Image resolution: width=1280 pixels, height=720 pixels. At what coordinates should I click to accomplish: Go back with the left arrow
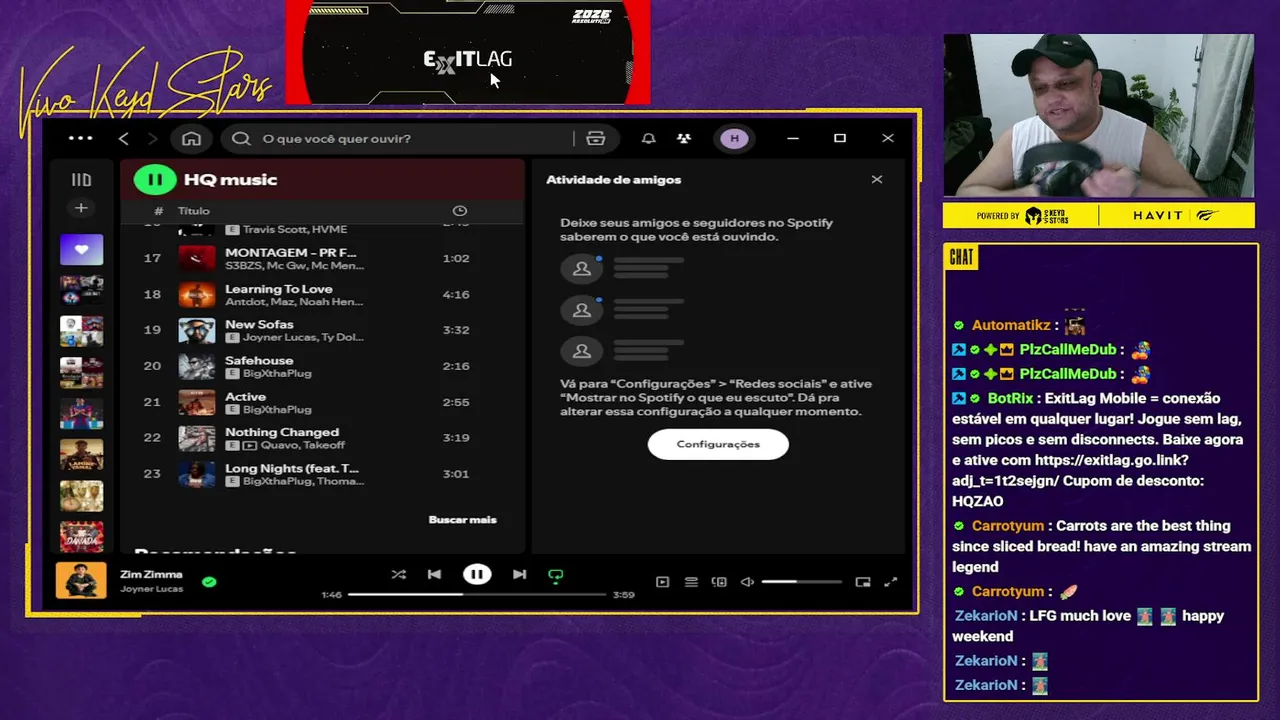pyautogui.click(x=123, y=138)
